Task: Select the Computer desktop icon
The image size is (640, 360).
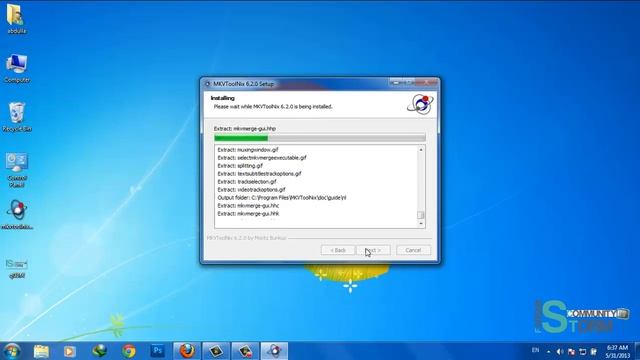Action: tap(16, 68)
